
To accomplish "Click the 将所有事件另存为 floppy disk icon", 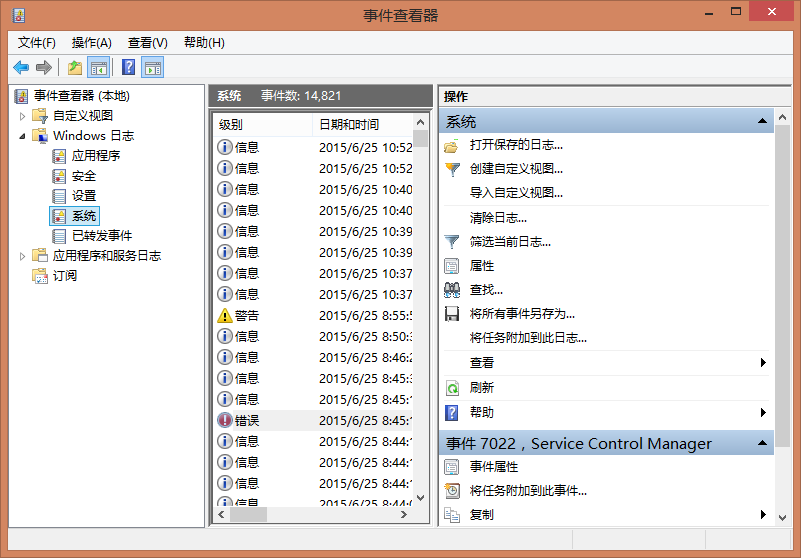I will click(x=452, y=314).
